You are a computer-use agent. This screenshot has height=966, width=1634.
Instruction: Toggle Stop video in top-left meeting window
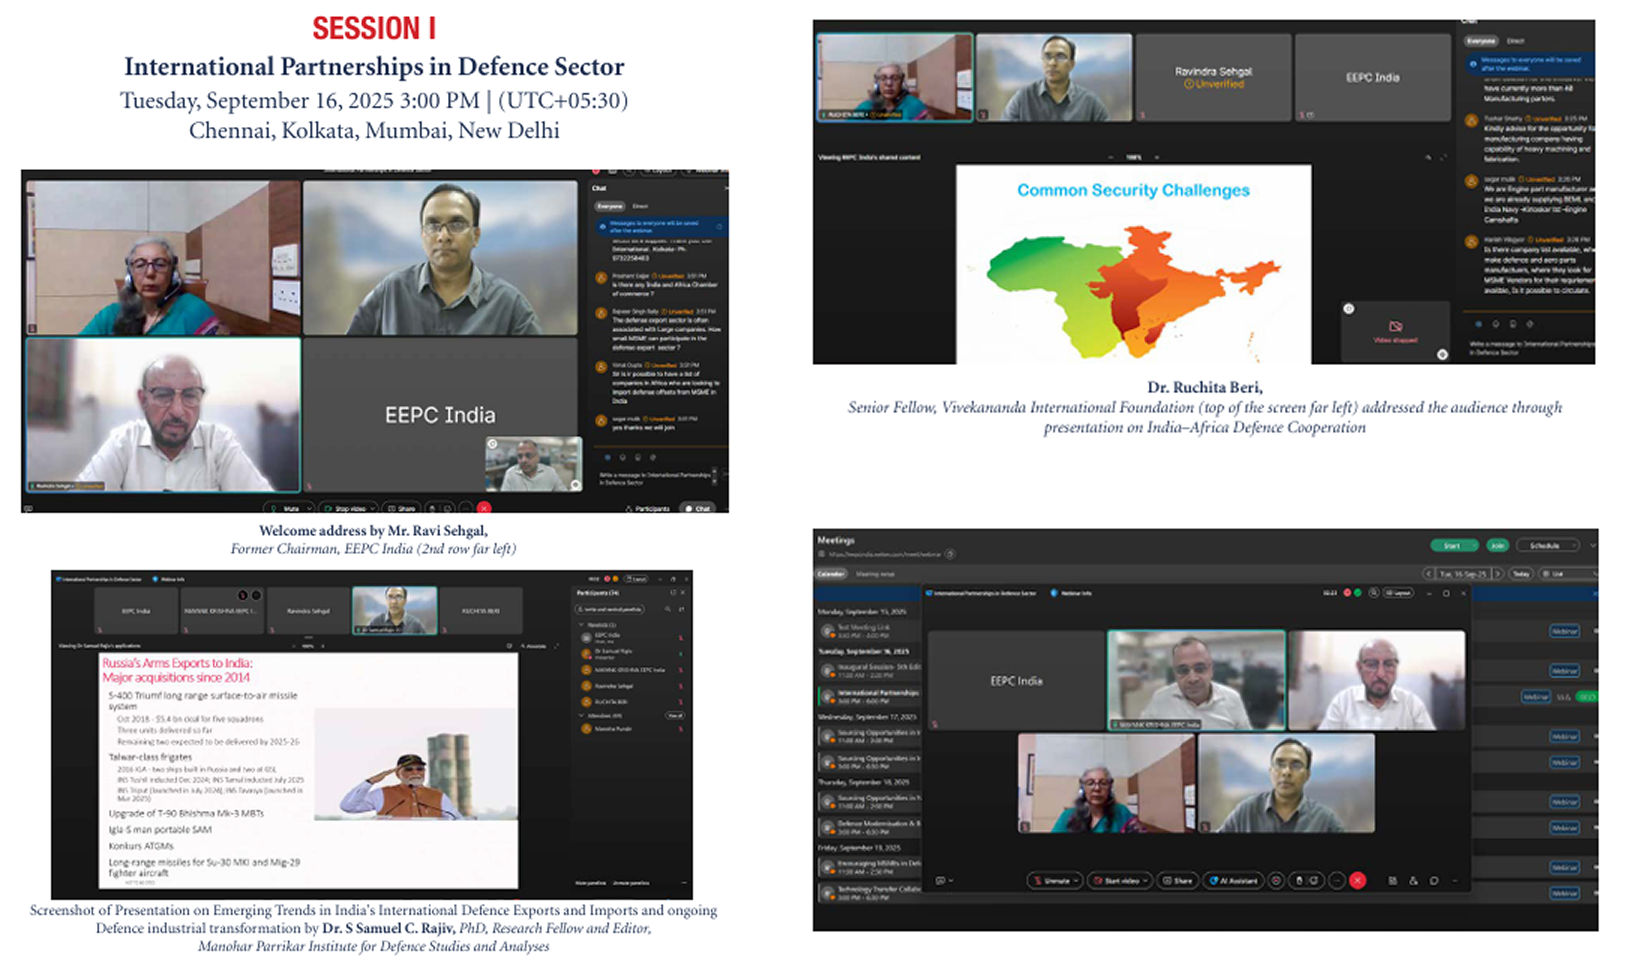[x=350, y=508]
